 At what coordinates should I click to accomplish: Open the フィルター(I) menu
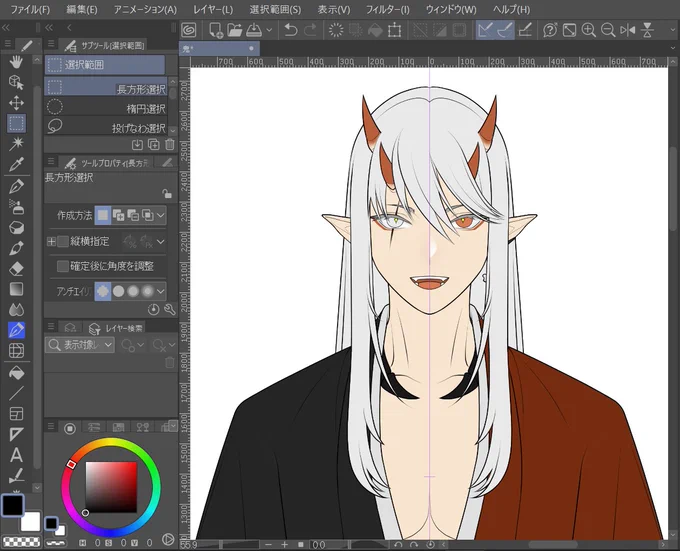coord(387,9)
